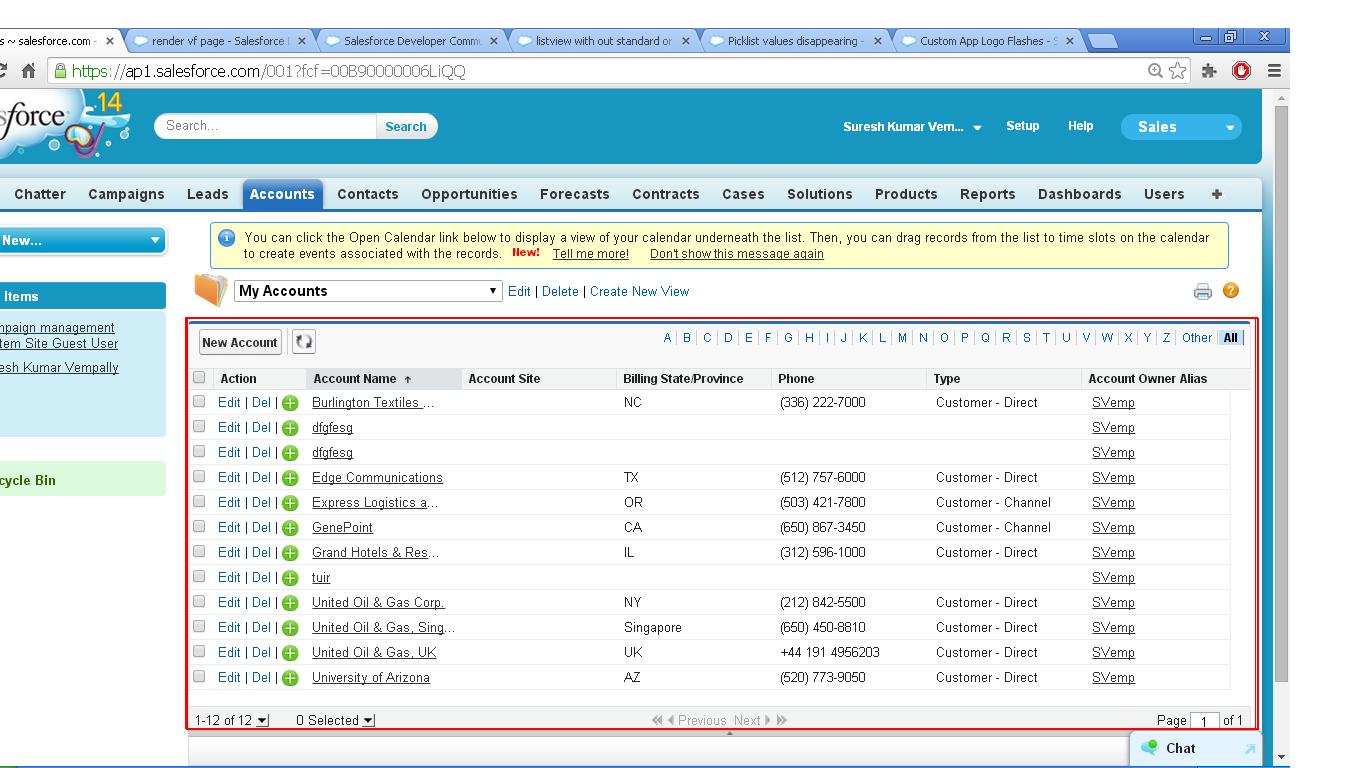Click the orange help question mark icon

pyautogui.click(x=1231, y=290)
